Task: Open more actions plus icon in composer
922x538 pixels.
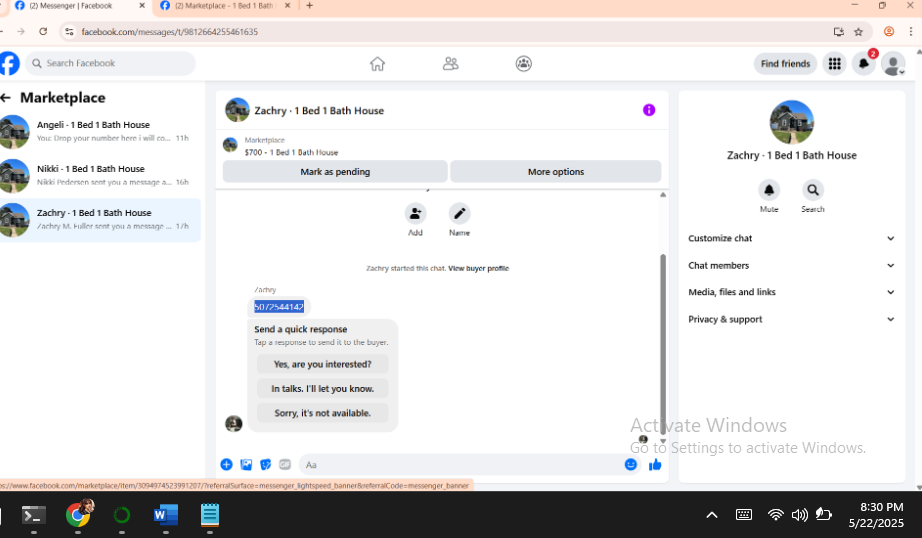Action: pos(226,465)
